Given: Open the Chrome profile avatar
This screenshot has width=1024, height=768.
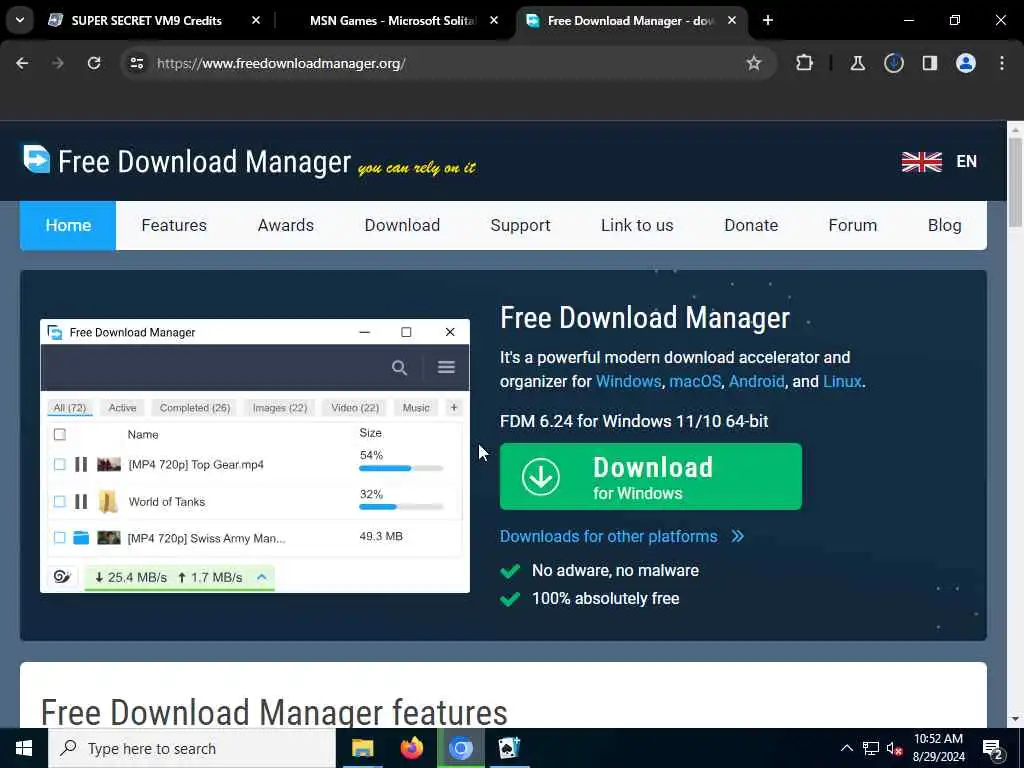Looking at the screenshot, I should pyautogui.click(x=965, y=63).
